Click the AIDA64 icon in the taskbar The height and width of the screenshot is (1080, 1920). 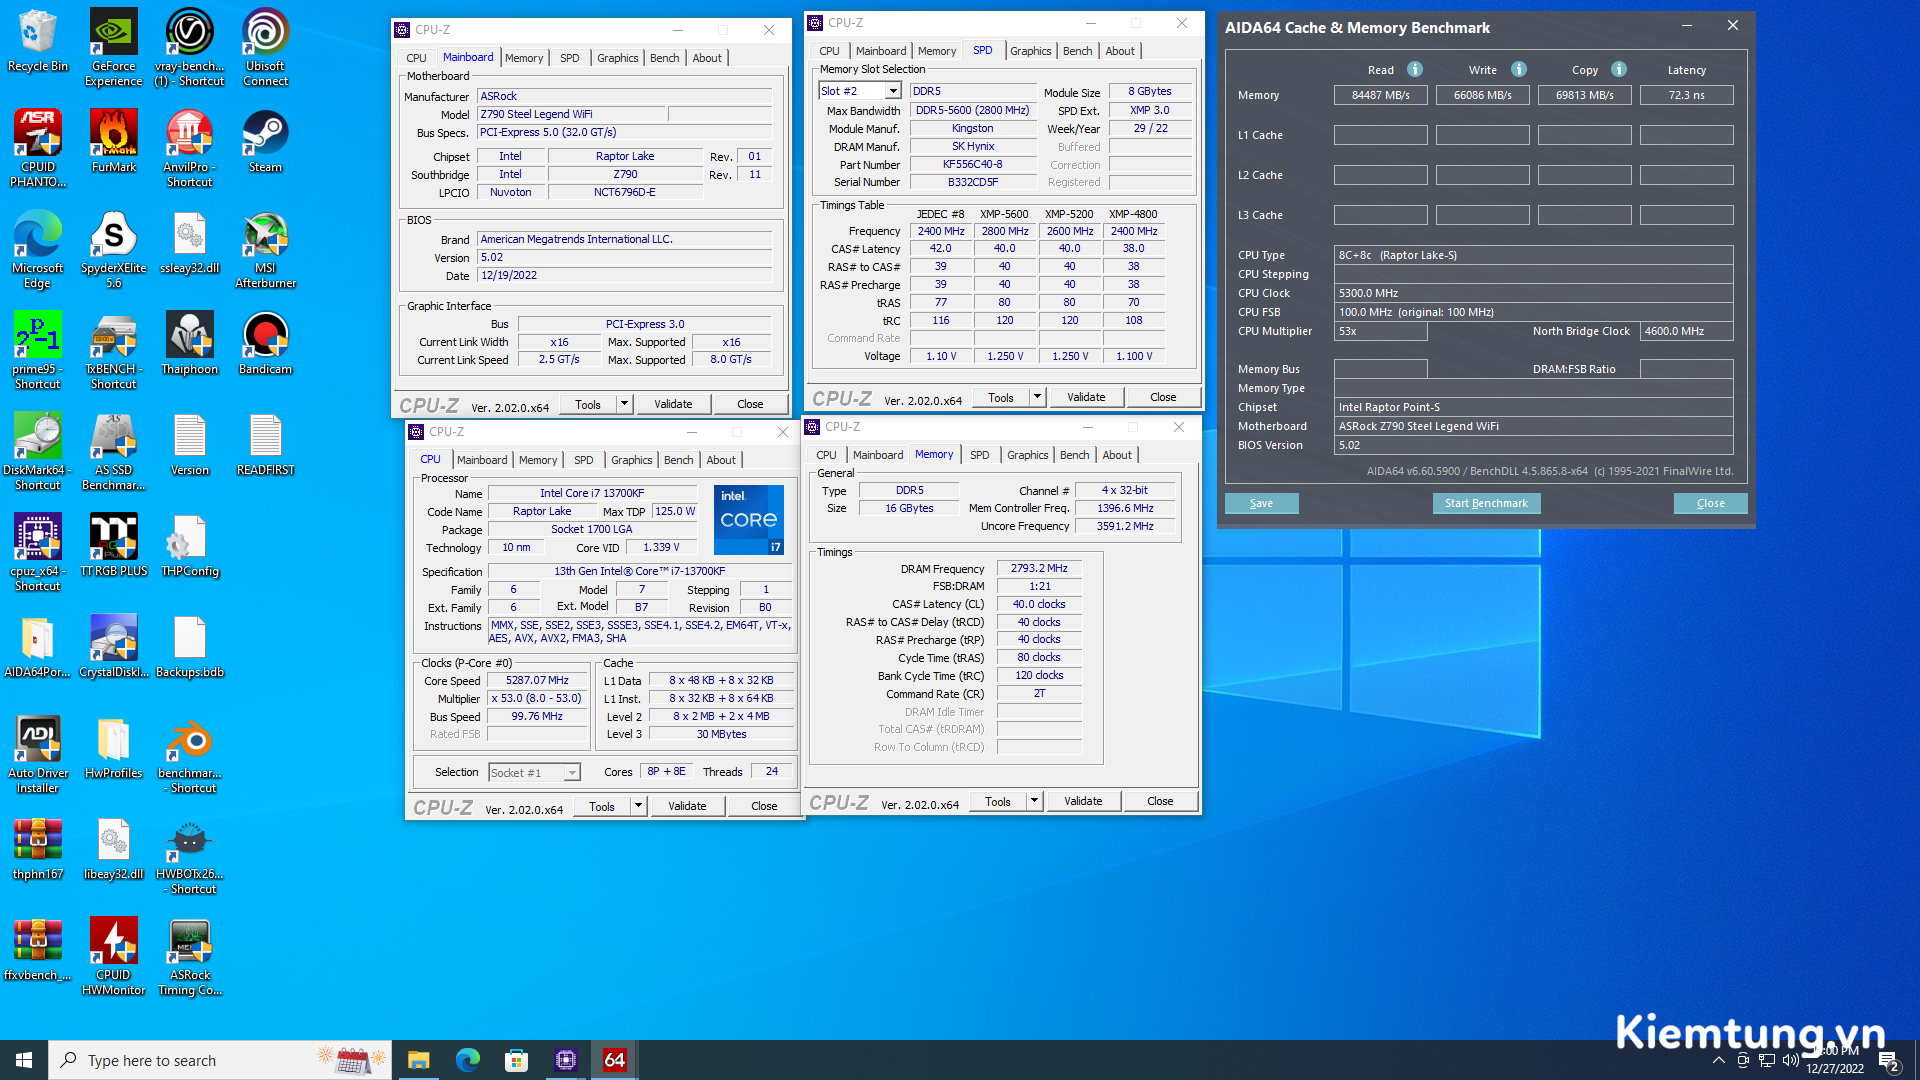[615, 1060]
